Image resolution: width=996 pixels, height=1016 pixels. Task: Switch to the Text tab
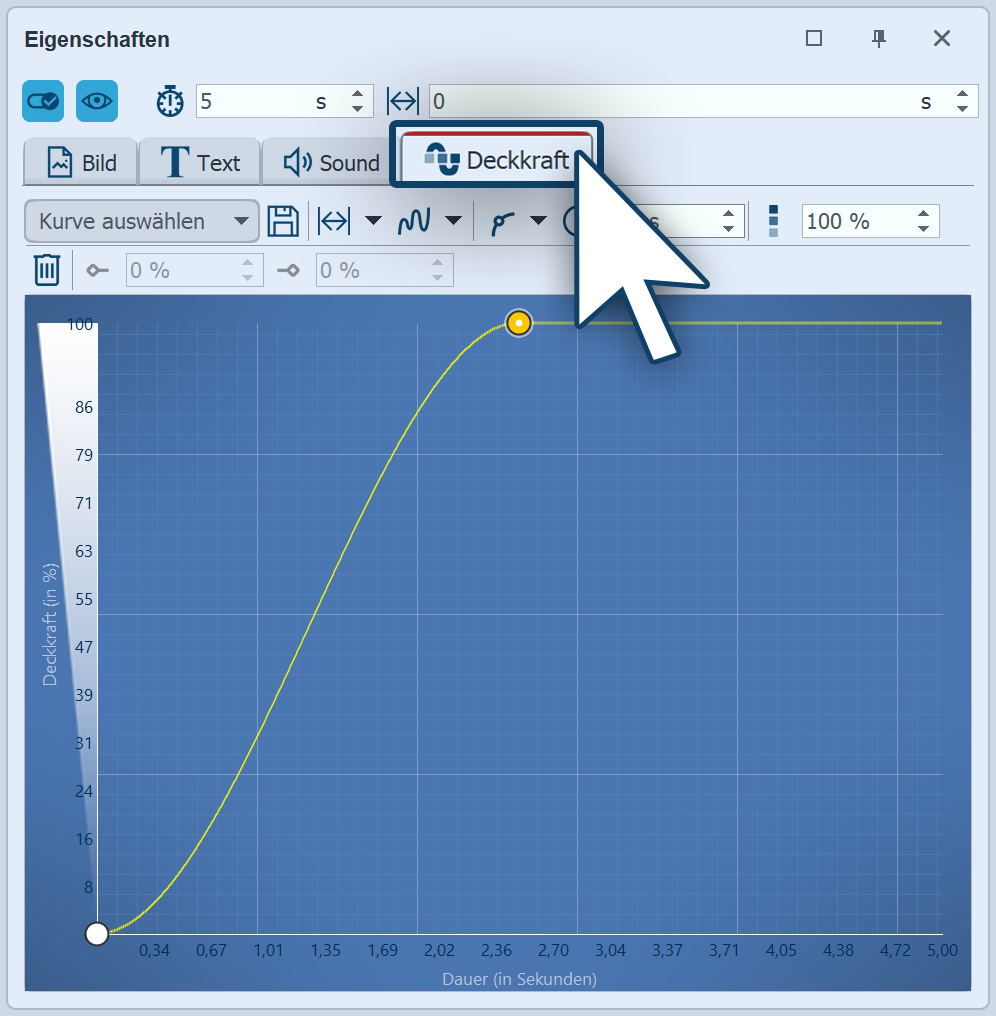(x=201, y=163)
